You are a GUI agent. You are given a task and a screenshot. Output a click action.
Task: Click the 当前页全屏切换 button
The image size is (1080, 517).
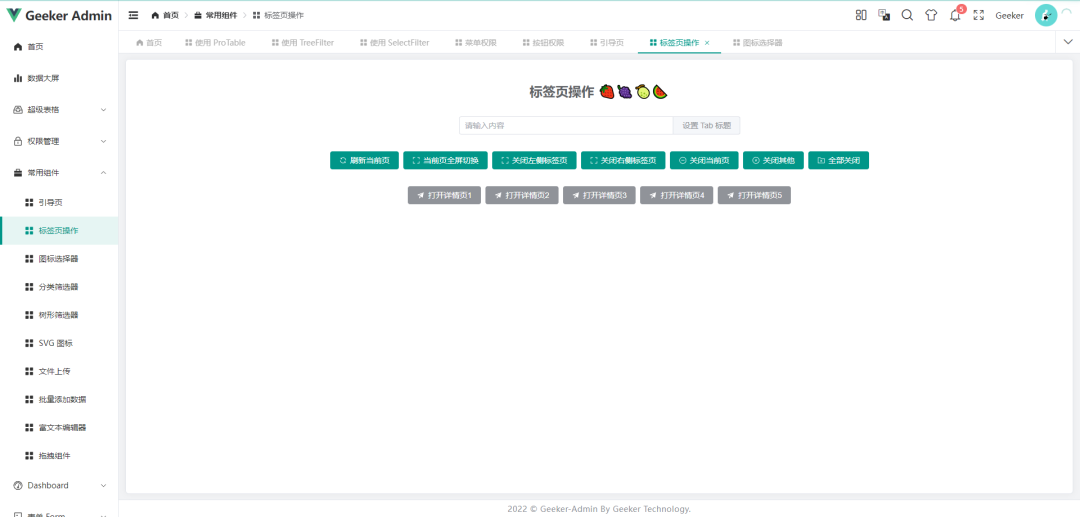click(446, 160)
